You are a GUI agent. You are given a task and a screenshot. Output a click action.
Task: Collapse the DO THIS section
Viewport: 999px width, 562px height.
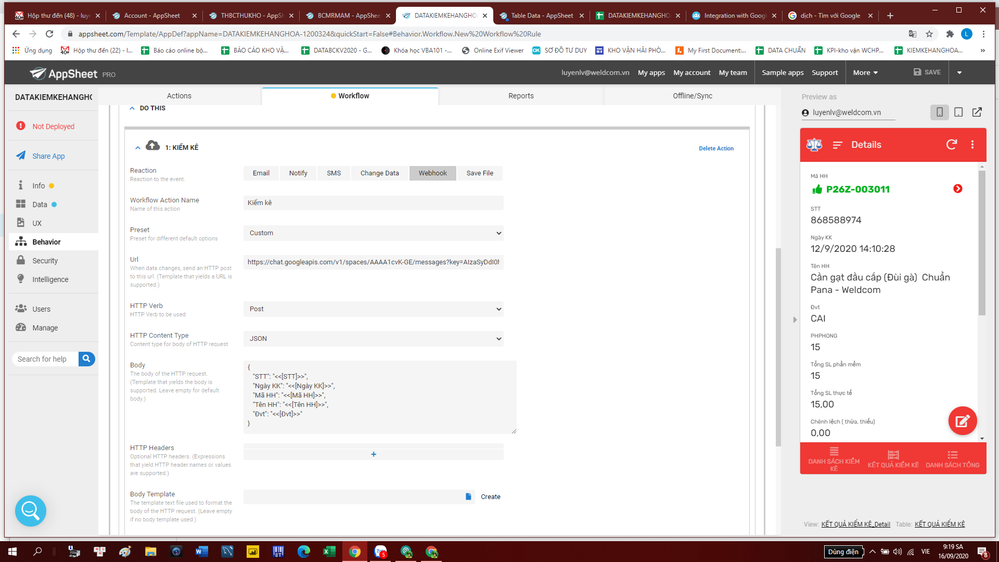[132, 108]
